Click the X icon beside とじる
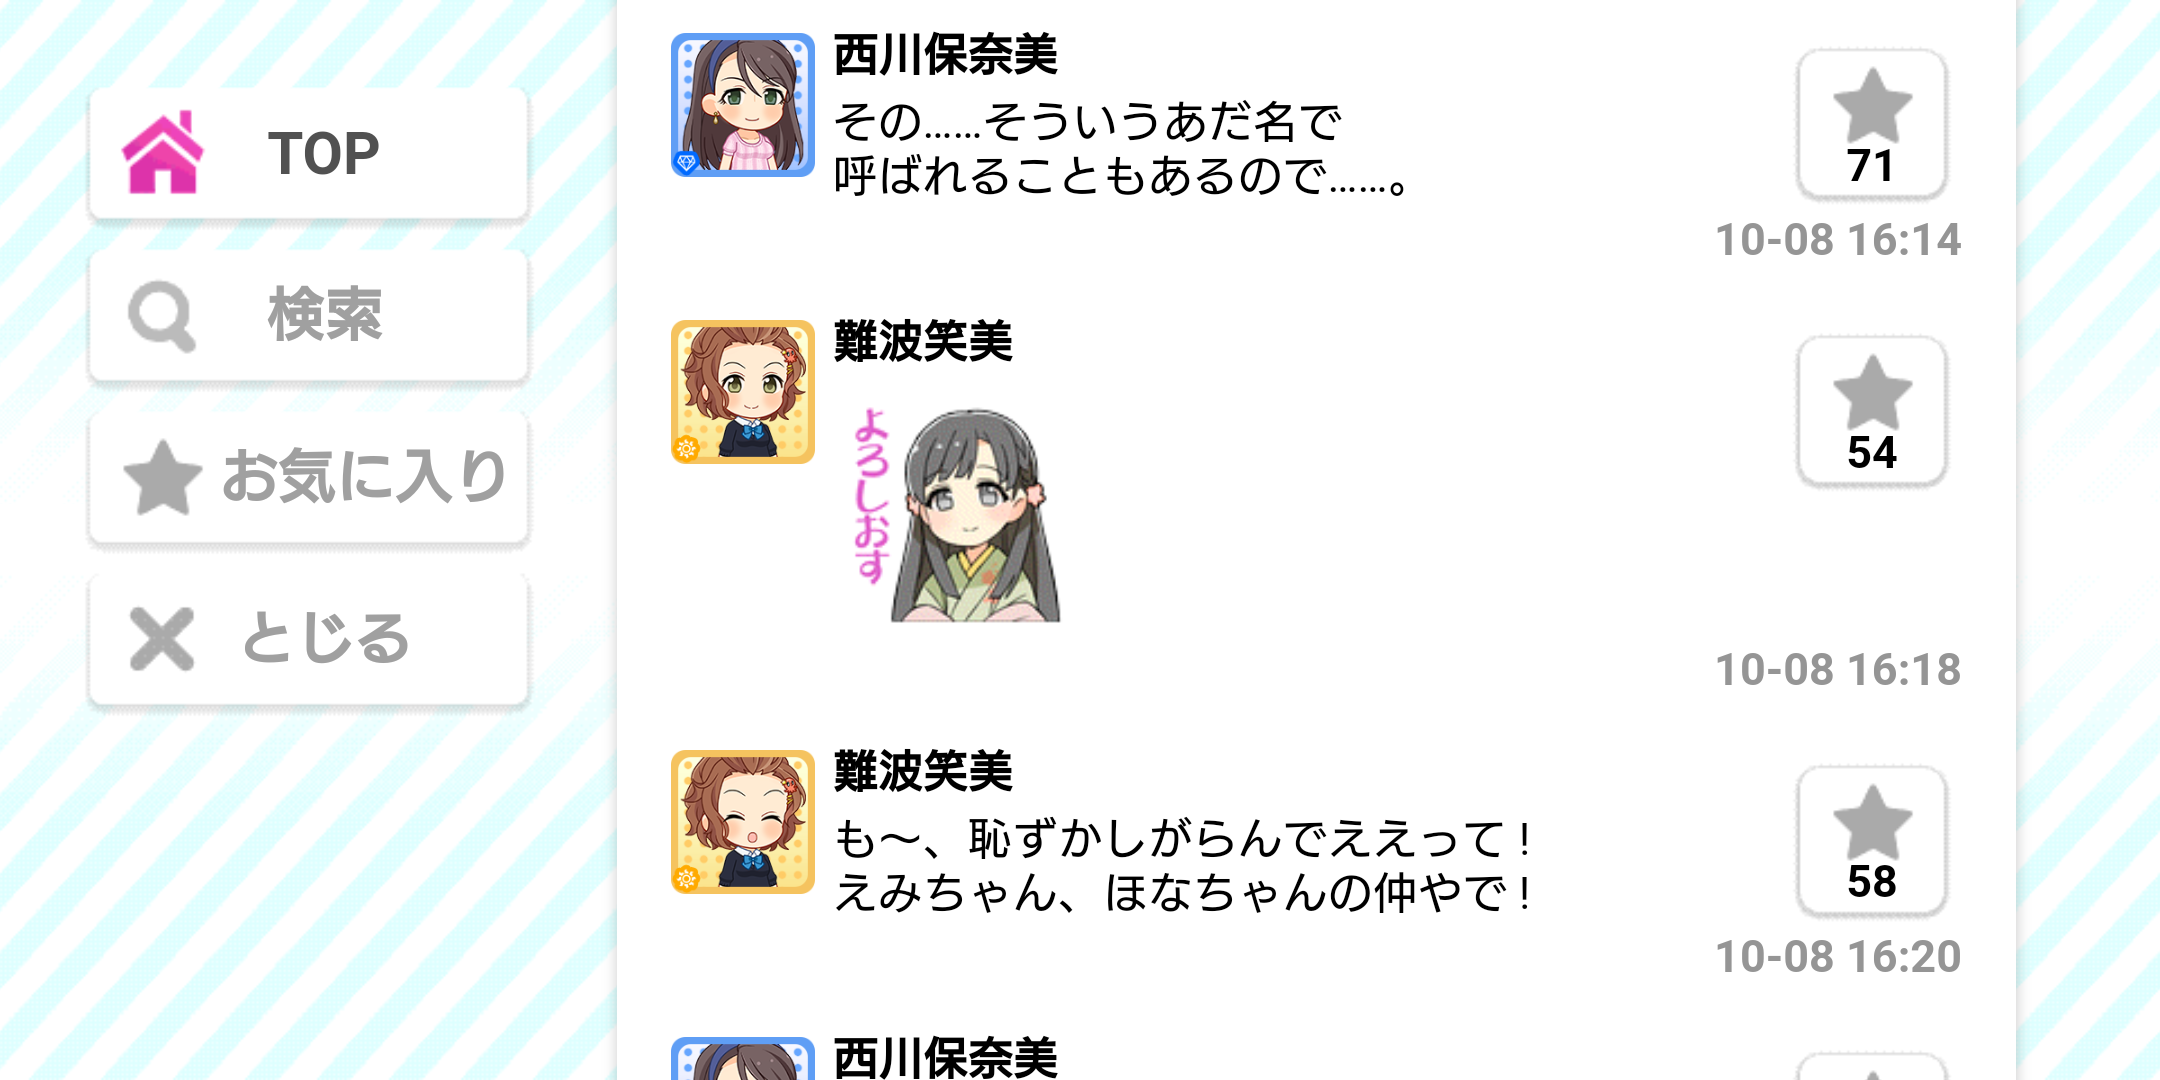Image resolution: width=2160 pixels, height=1080 pixels. point(161,639)
